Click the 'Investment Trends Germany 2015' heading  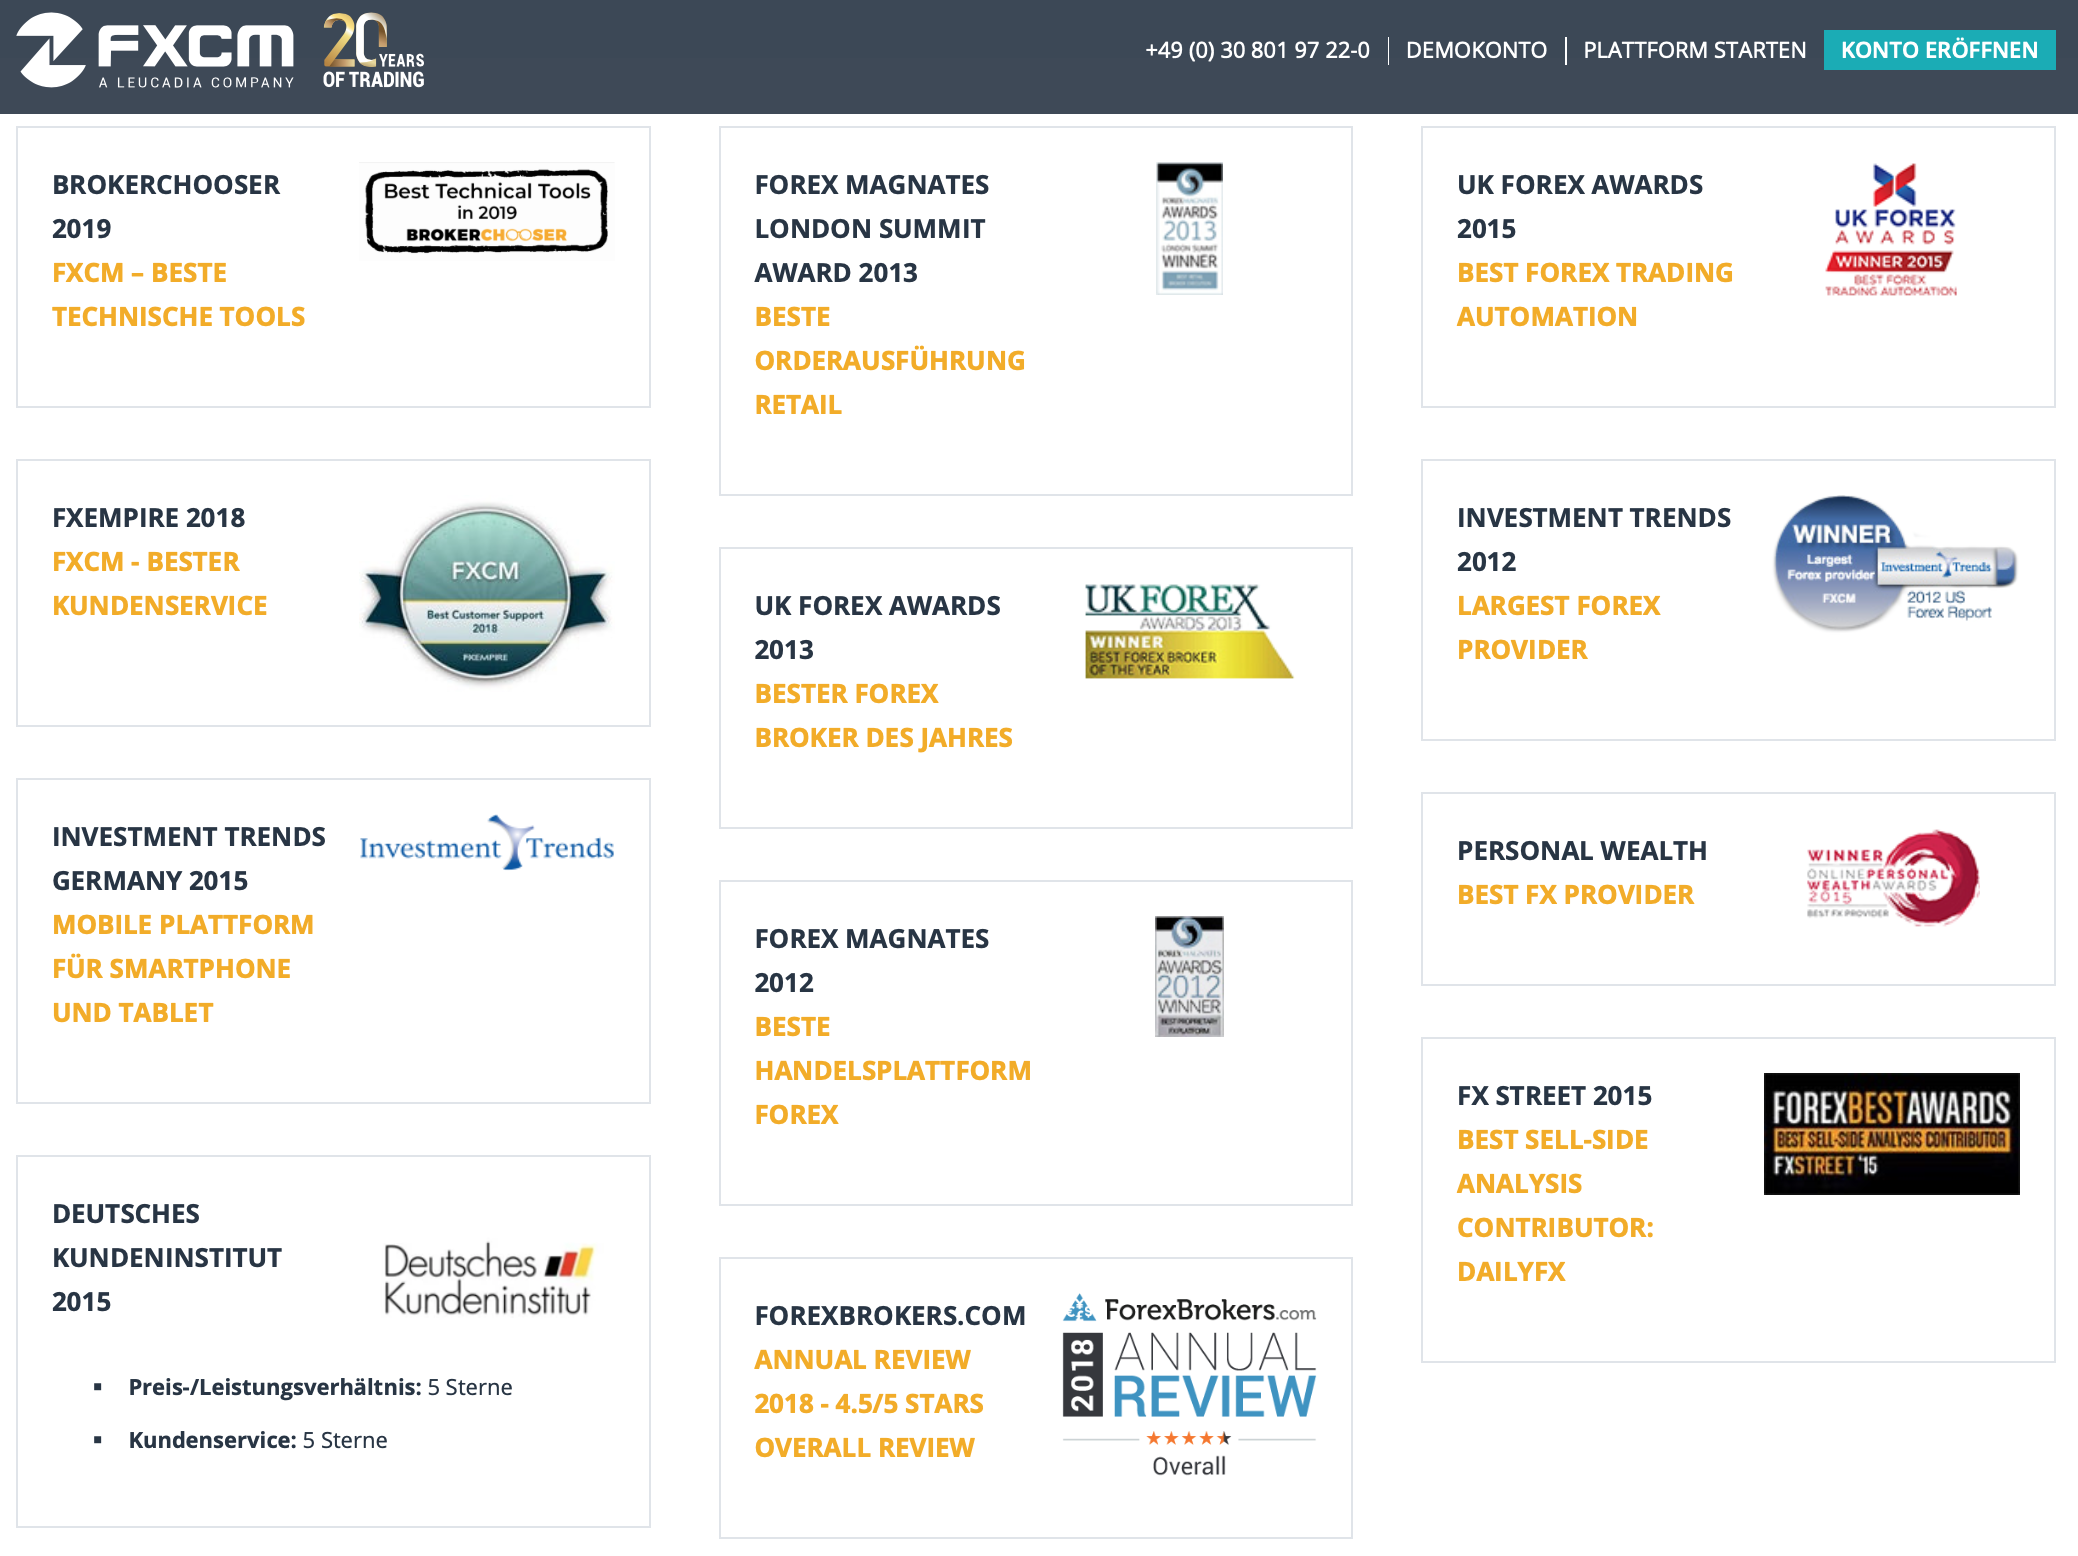189,859
